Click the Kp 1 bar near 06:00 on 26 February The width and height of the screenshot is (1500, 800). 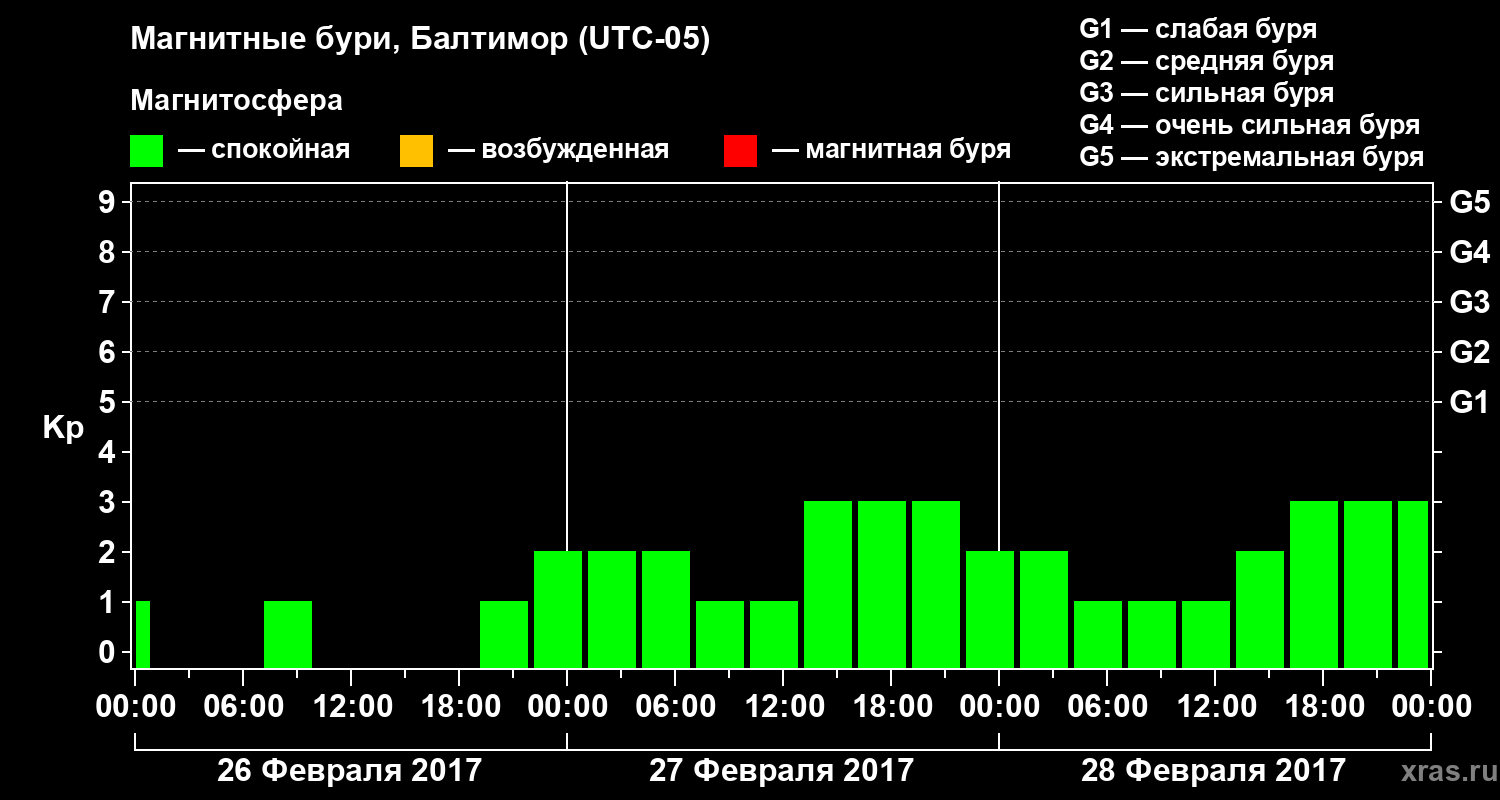[288, 634]
